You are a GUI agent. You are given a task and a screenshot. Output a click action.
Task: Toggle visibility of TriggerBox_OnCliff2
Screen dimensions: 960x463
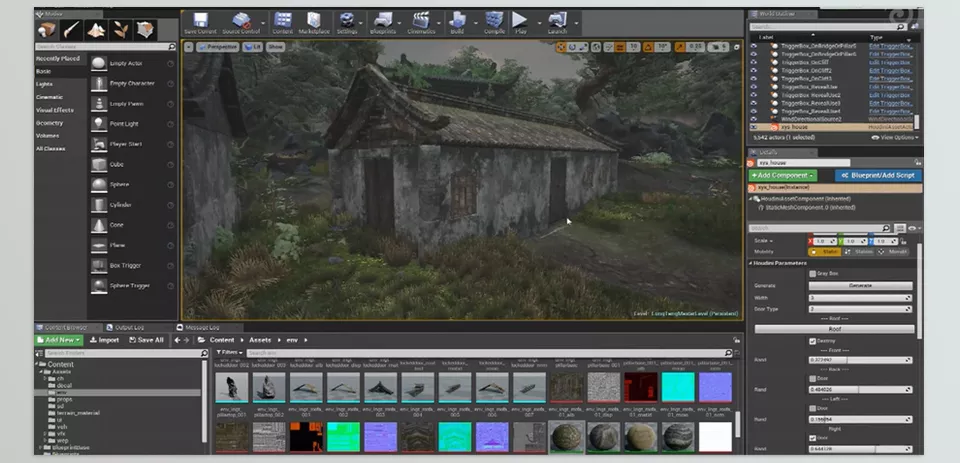pos(754,70)
